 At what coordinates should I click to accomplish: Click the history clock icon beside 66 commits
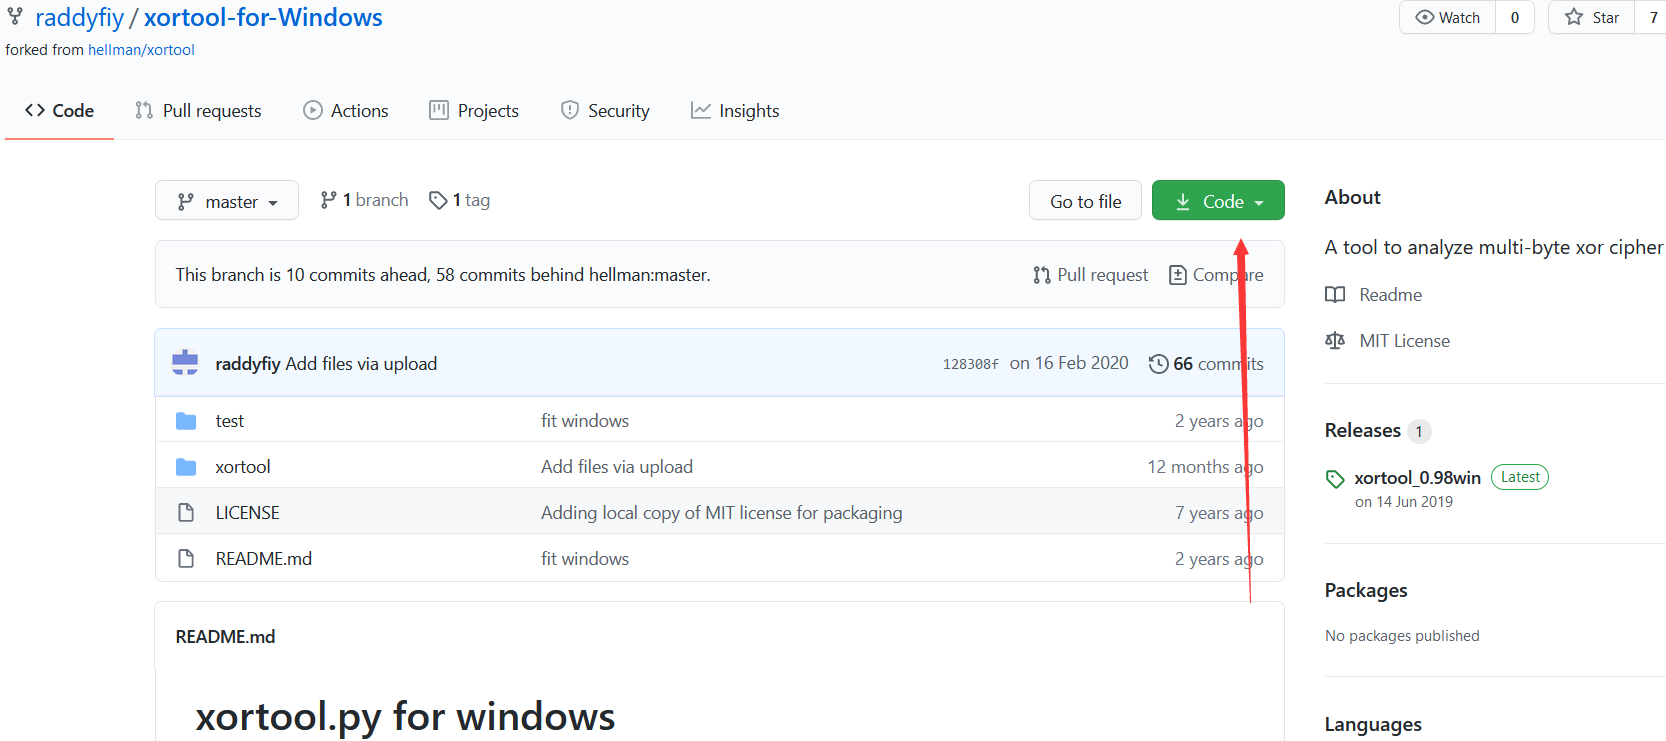click(1158, 364)
